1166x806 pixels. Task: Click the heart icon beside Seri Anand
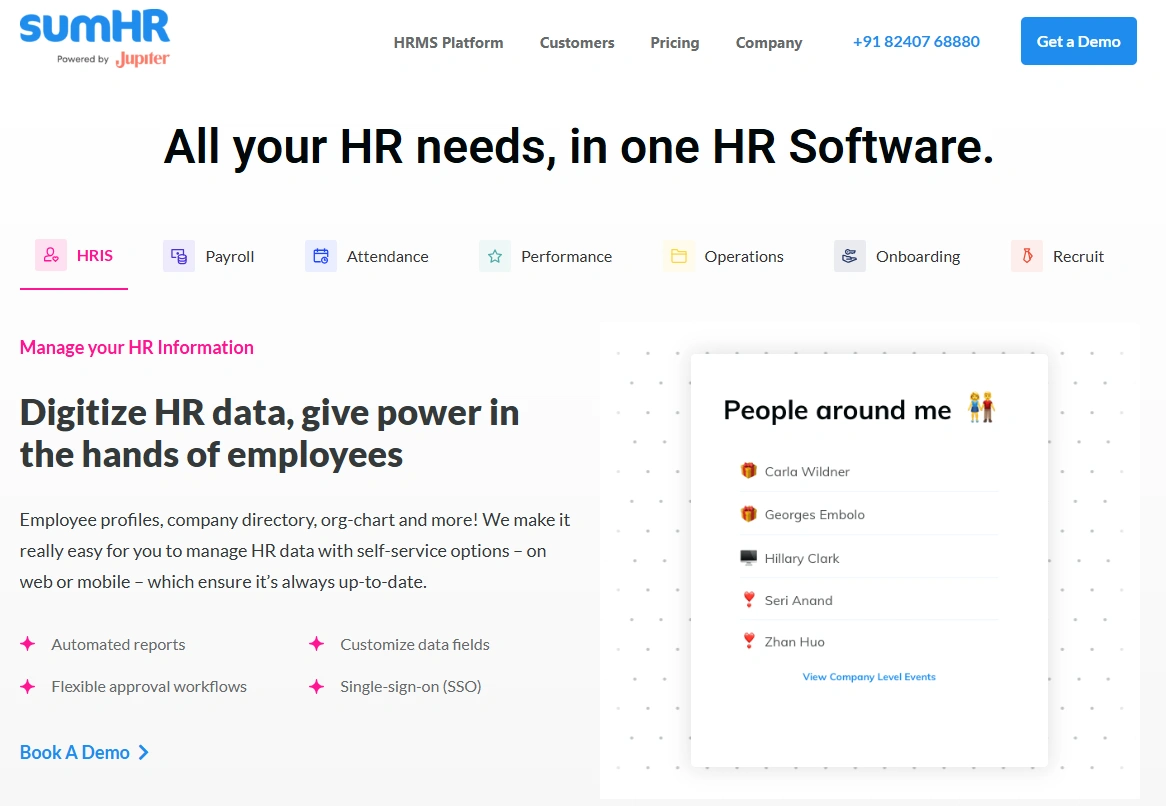coord(749,599)
